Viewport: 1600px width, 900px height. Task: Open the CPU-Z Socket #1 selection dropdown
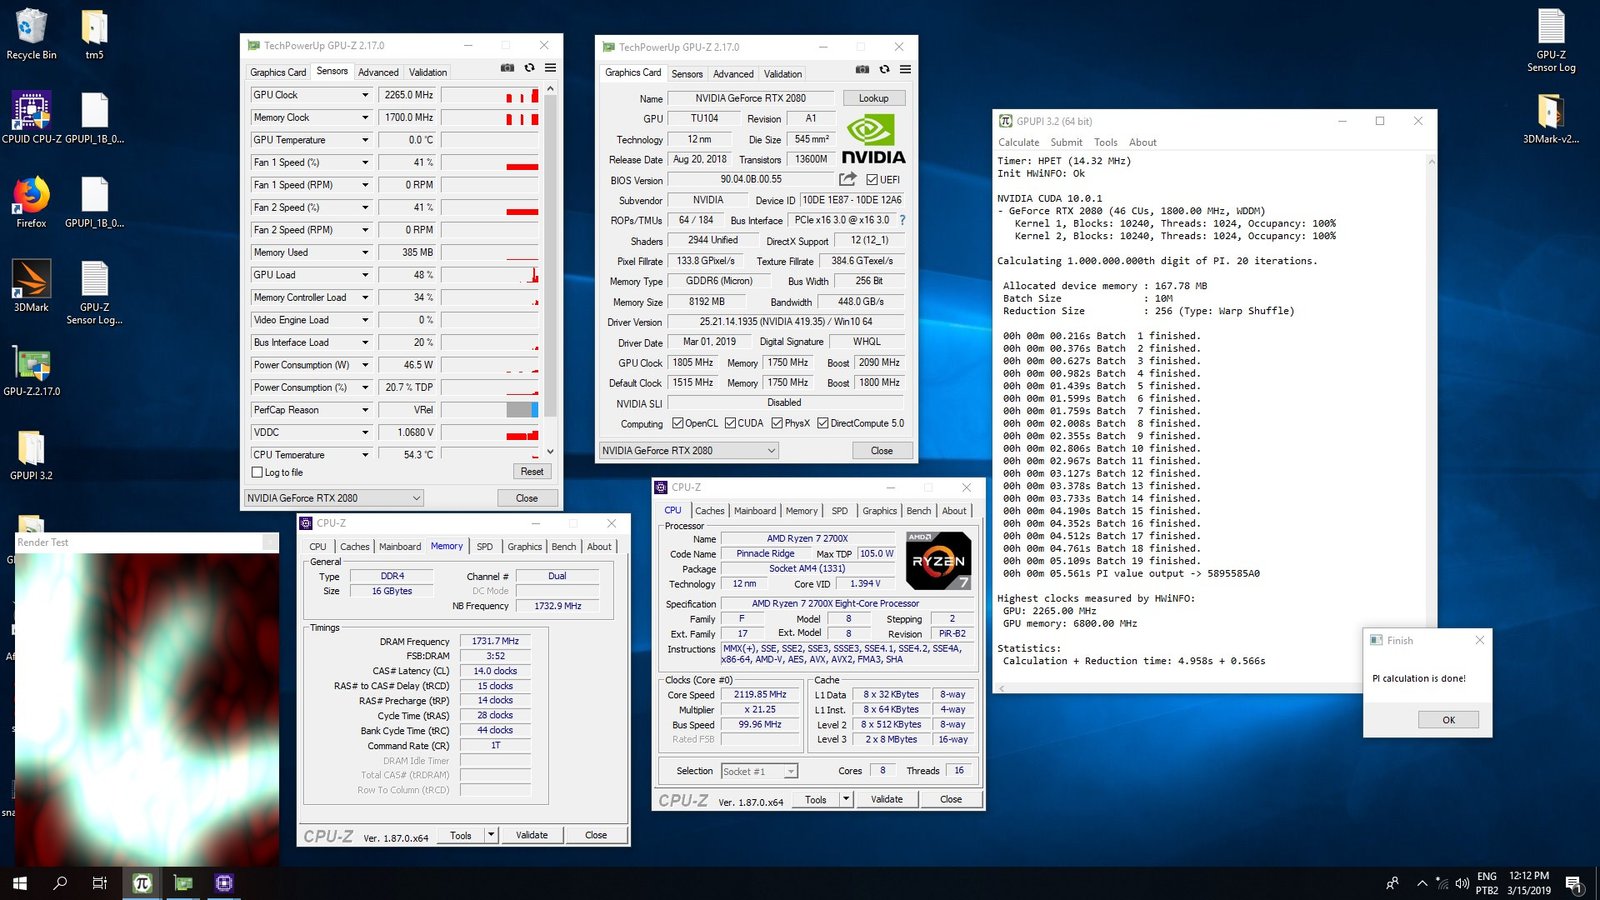[791, 771]
